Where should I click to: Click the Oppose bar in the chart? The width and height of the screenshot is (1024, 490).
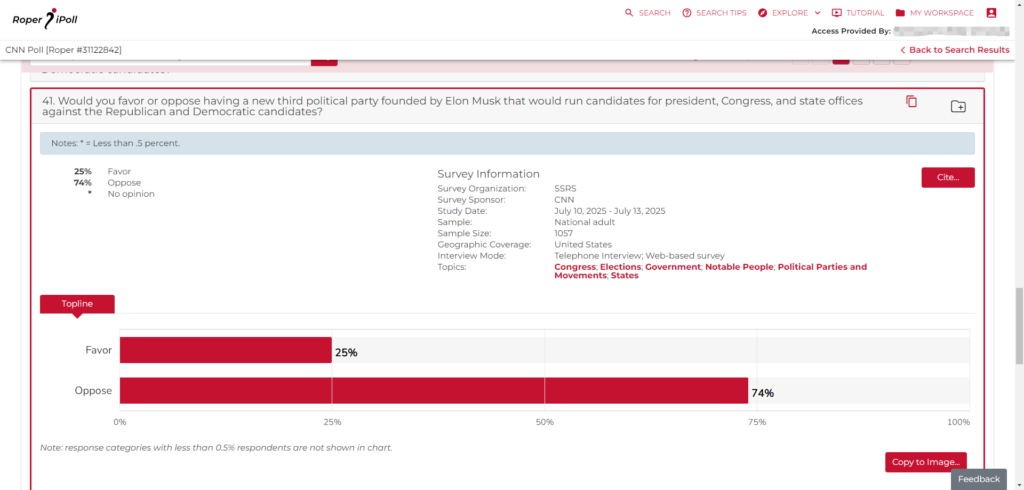click(x=433, y=391)
